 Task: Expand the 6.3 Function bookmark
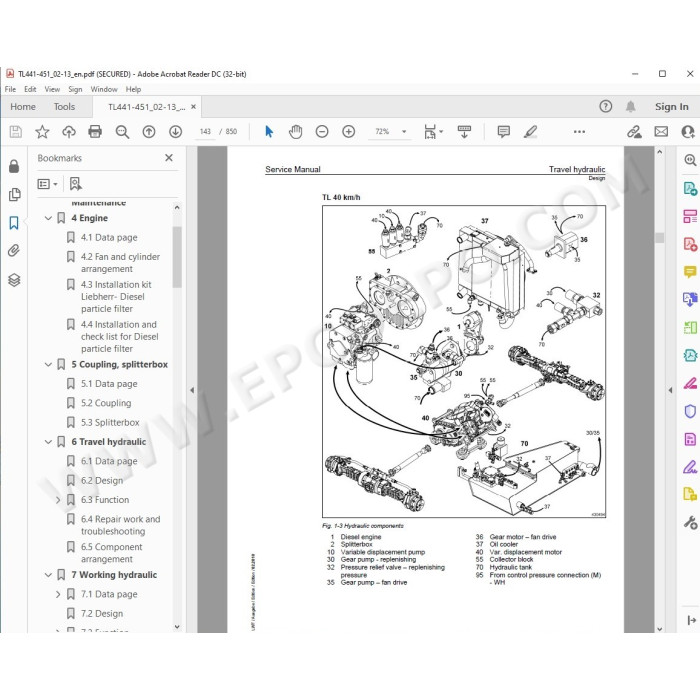[x=58, y=500]
